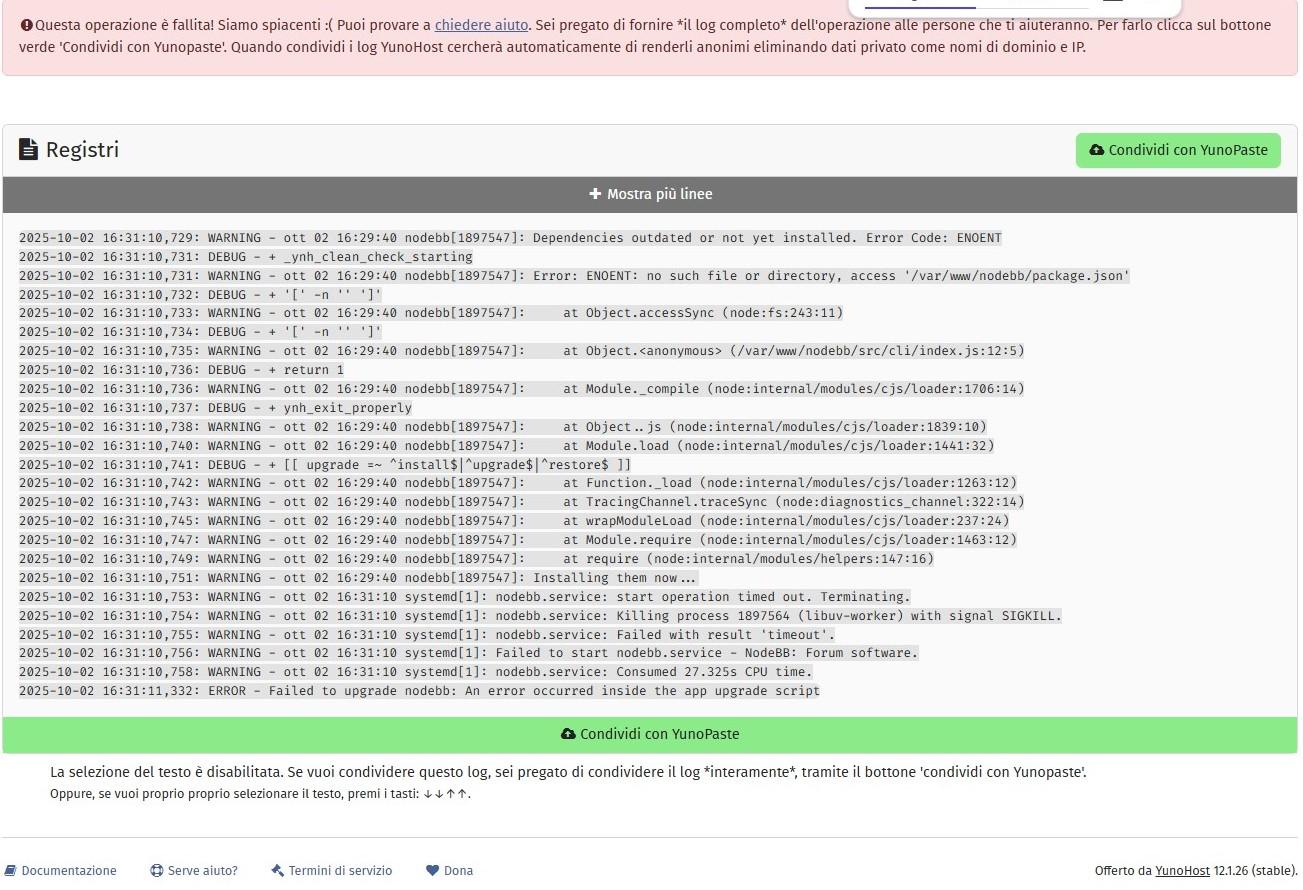Expand log with Mostra più linee
The width and height of the screenshot is (1303, 890).
[650, 194]
